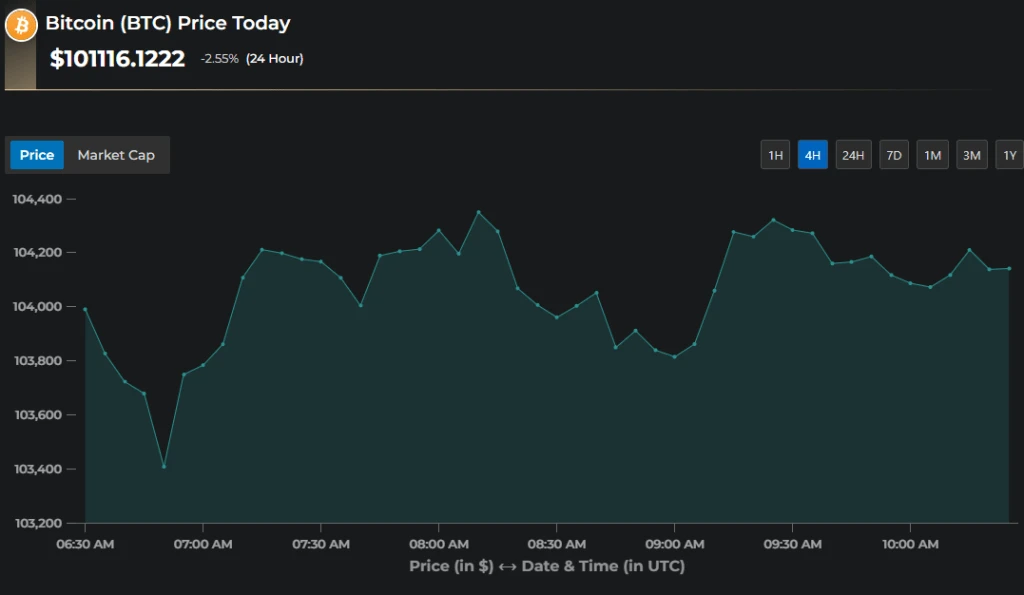
Task: Click the $101116.1222 price value
Action: click(118, 59)
